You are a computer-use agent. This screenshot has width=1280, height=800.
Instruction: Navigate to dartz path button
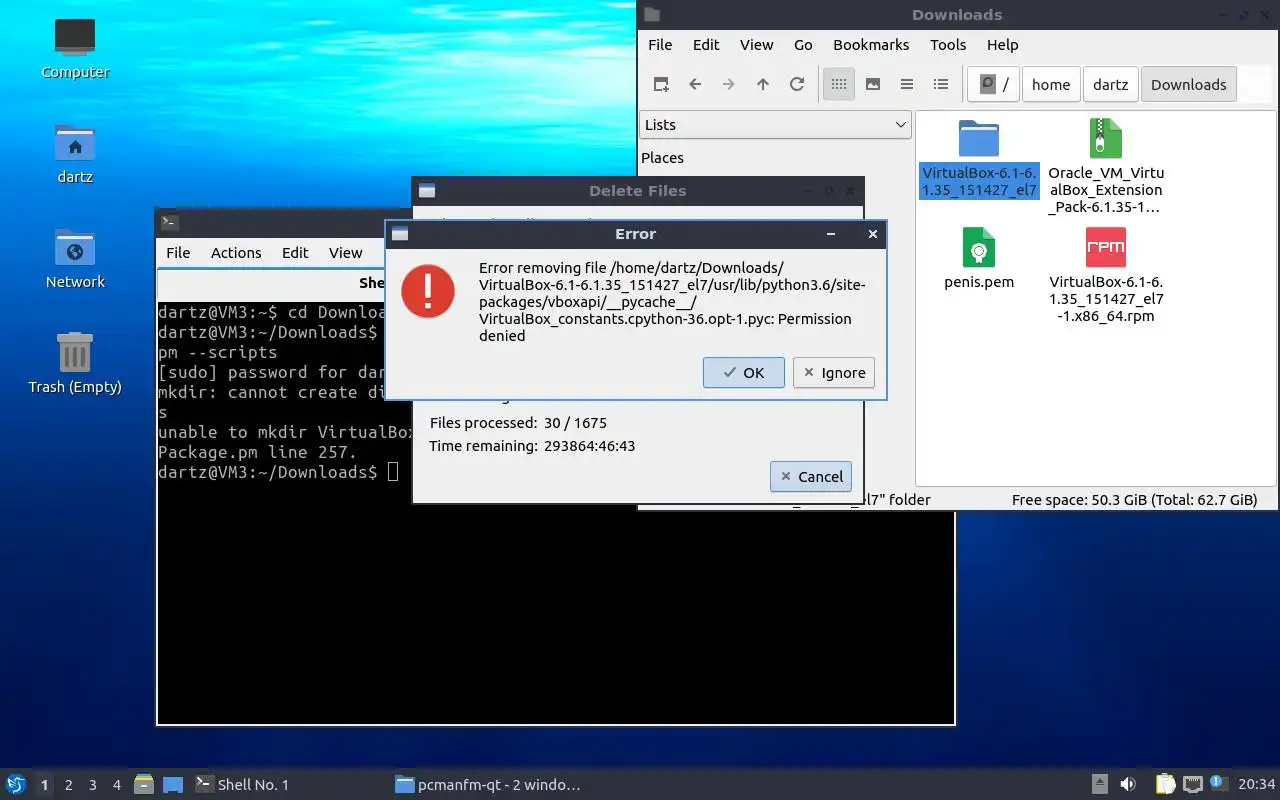[1110, 85]
